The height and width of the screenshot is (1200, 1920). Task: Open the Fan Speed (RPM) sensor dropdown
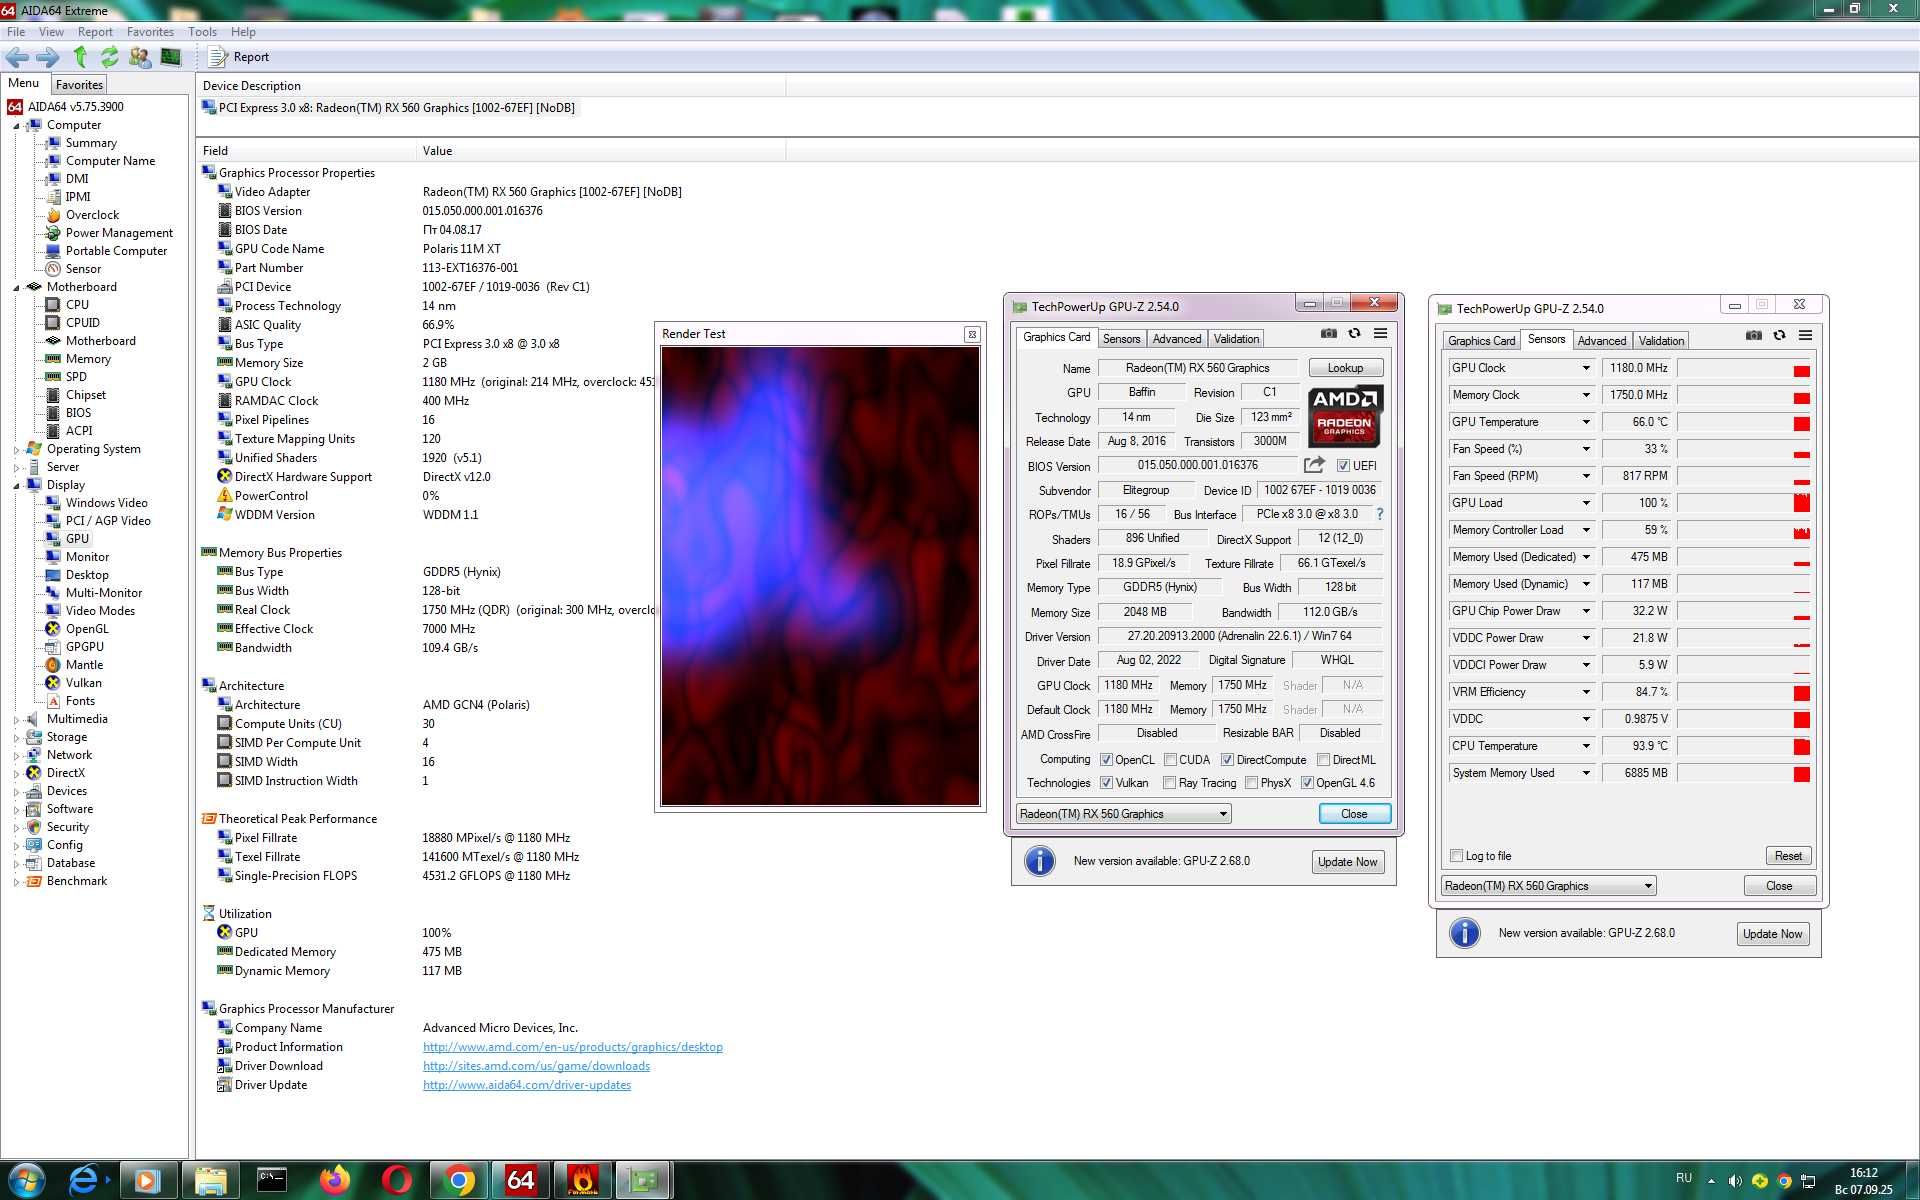click(1586, 476)
